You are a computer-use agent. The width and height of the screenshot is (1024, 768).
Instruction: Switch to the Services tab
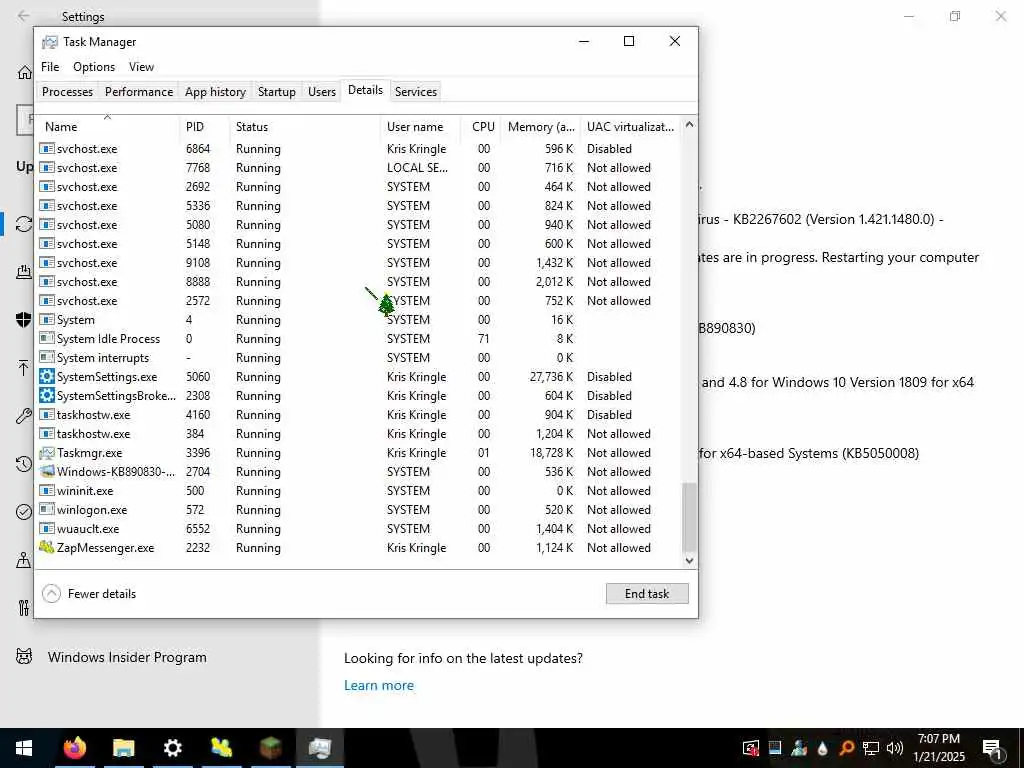[x=415, y=91]
